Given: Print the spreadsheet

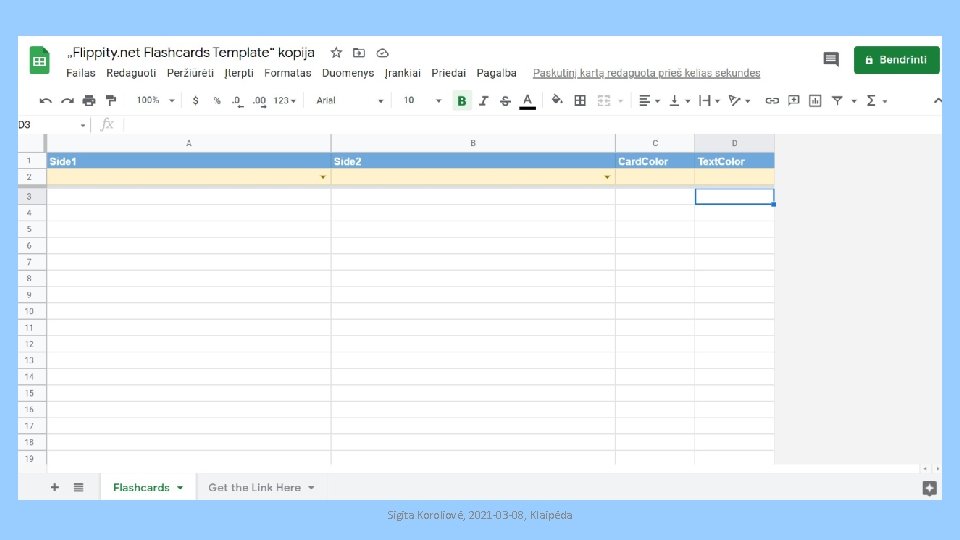Looking at the screenshot, I should coord(89,100).
